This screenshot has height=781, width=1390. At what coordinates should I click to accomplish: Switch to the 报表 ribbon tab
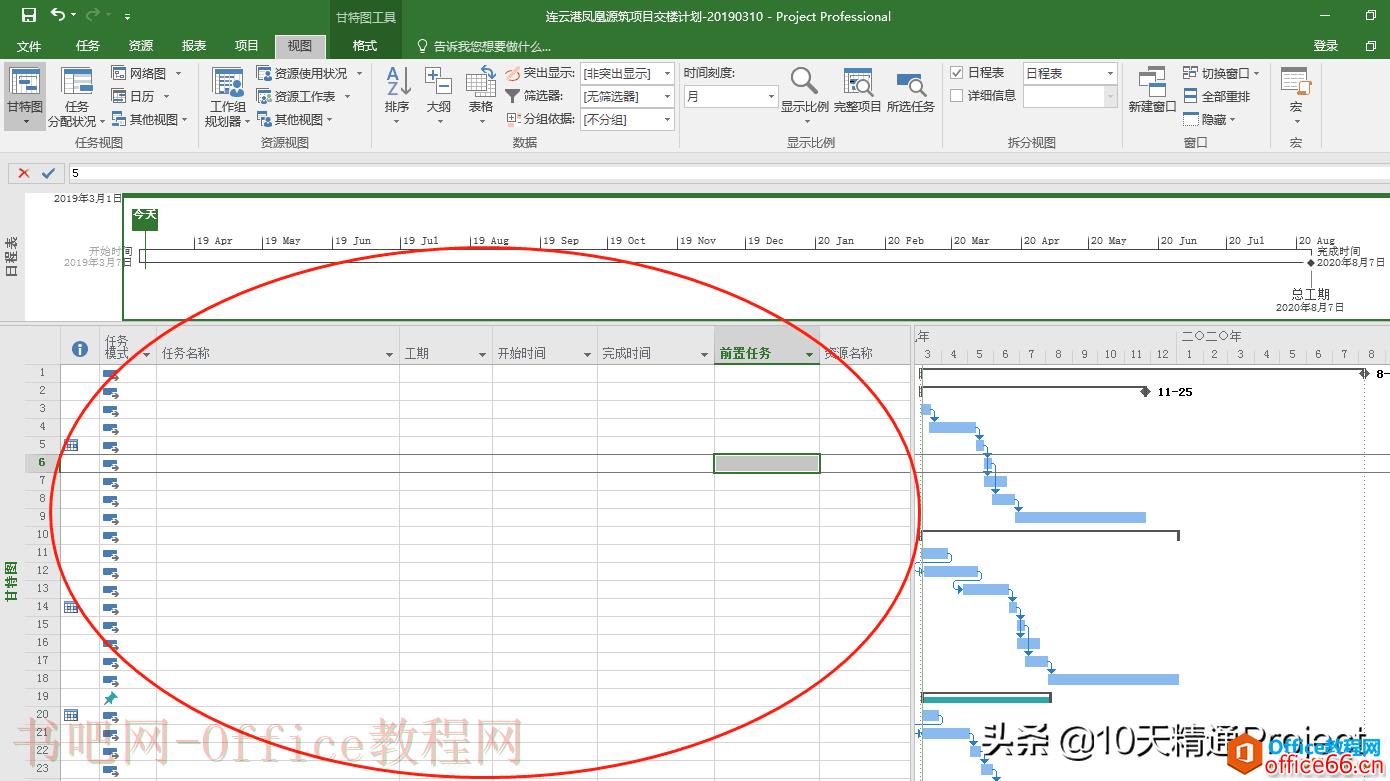[x=194, y=46]
